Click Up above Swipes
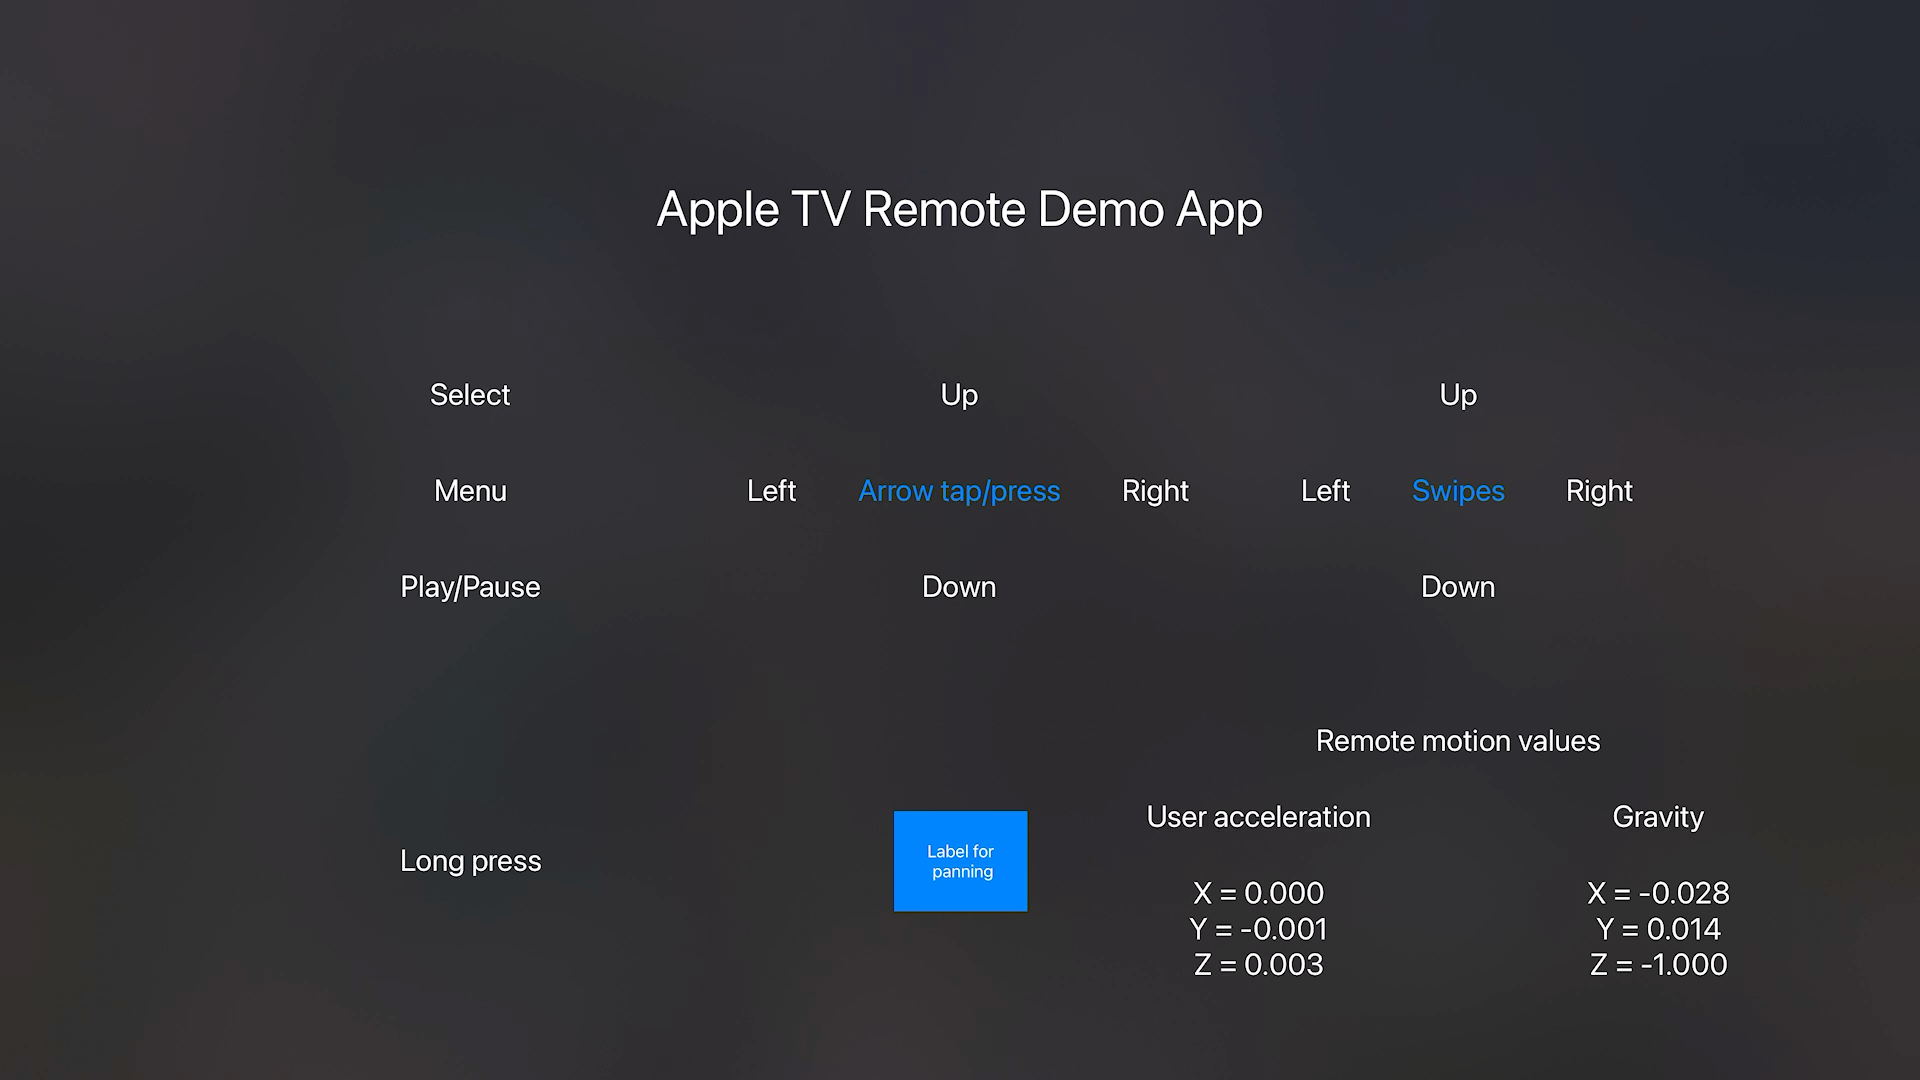Screen dimensions: 1920x1080 1458,395
